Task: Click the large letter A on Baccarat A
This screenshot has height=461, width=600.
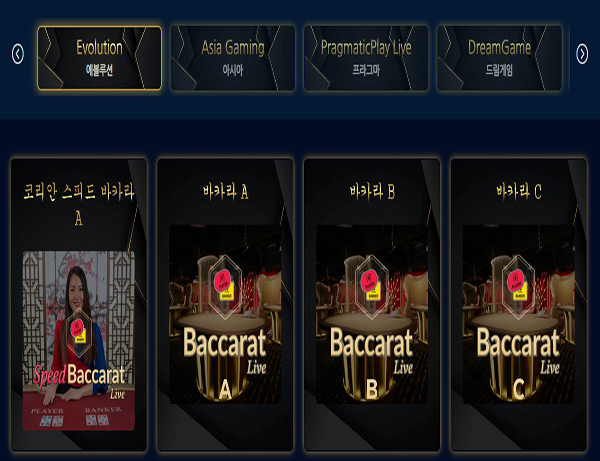Action: pyautogui.click(x=225, y=390)
